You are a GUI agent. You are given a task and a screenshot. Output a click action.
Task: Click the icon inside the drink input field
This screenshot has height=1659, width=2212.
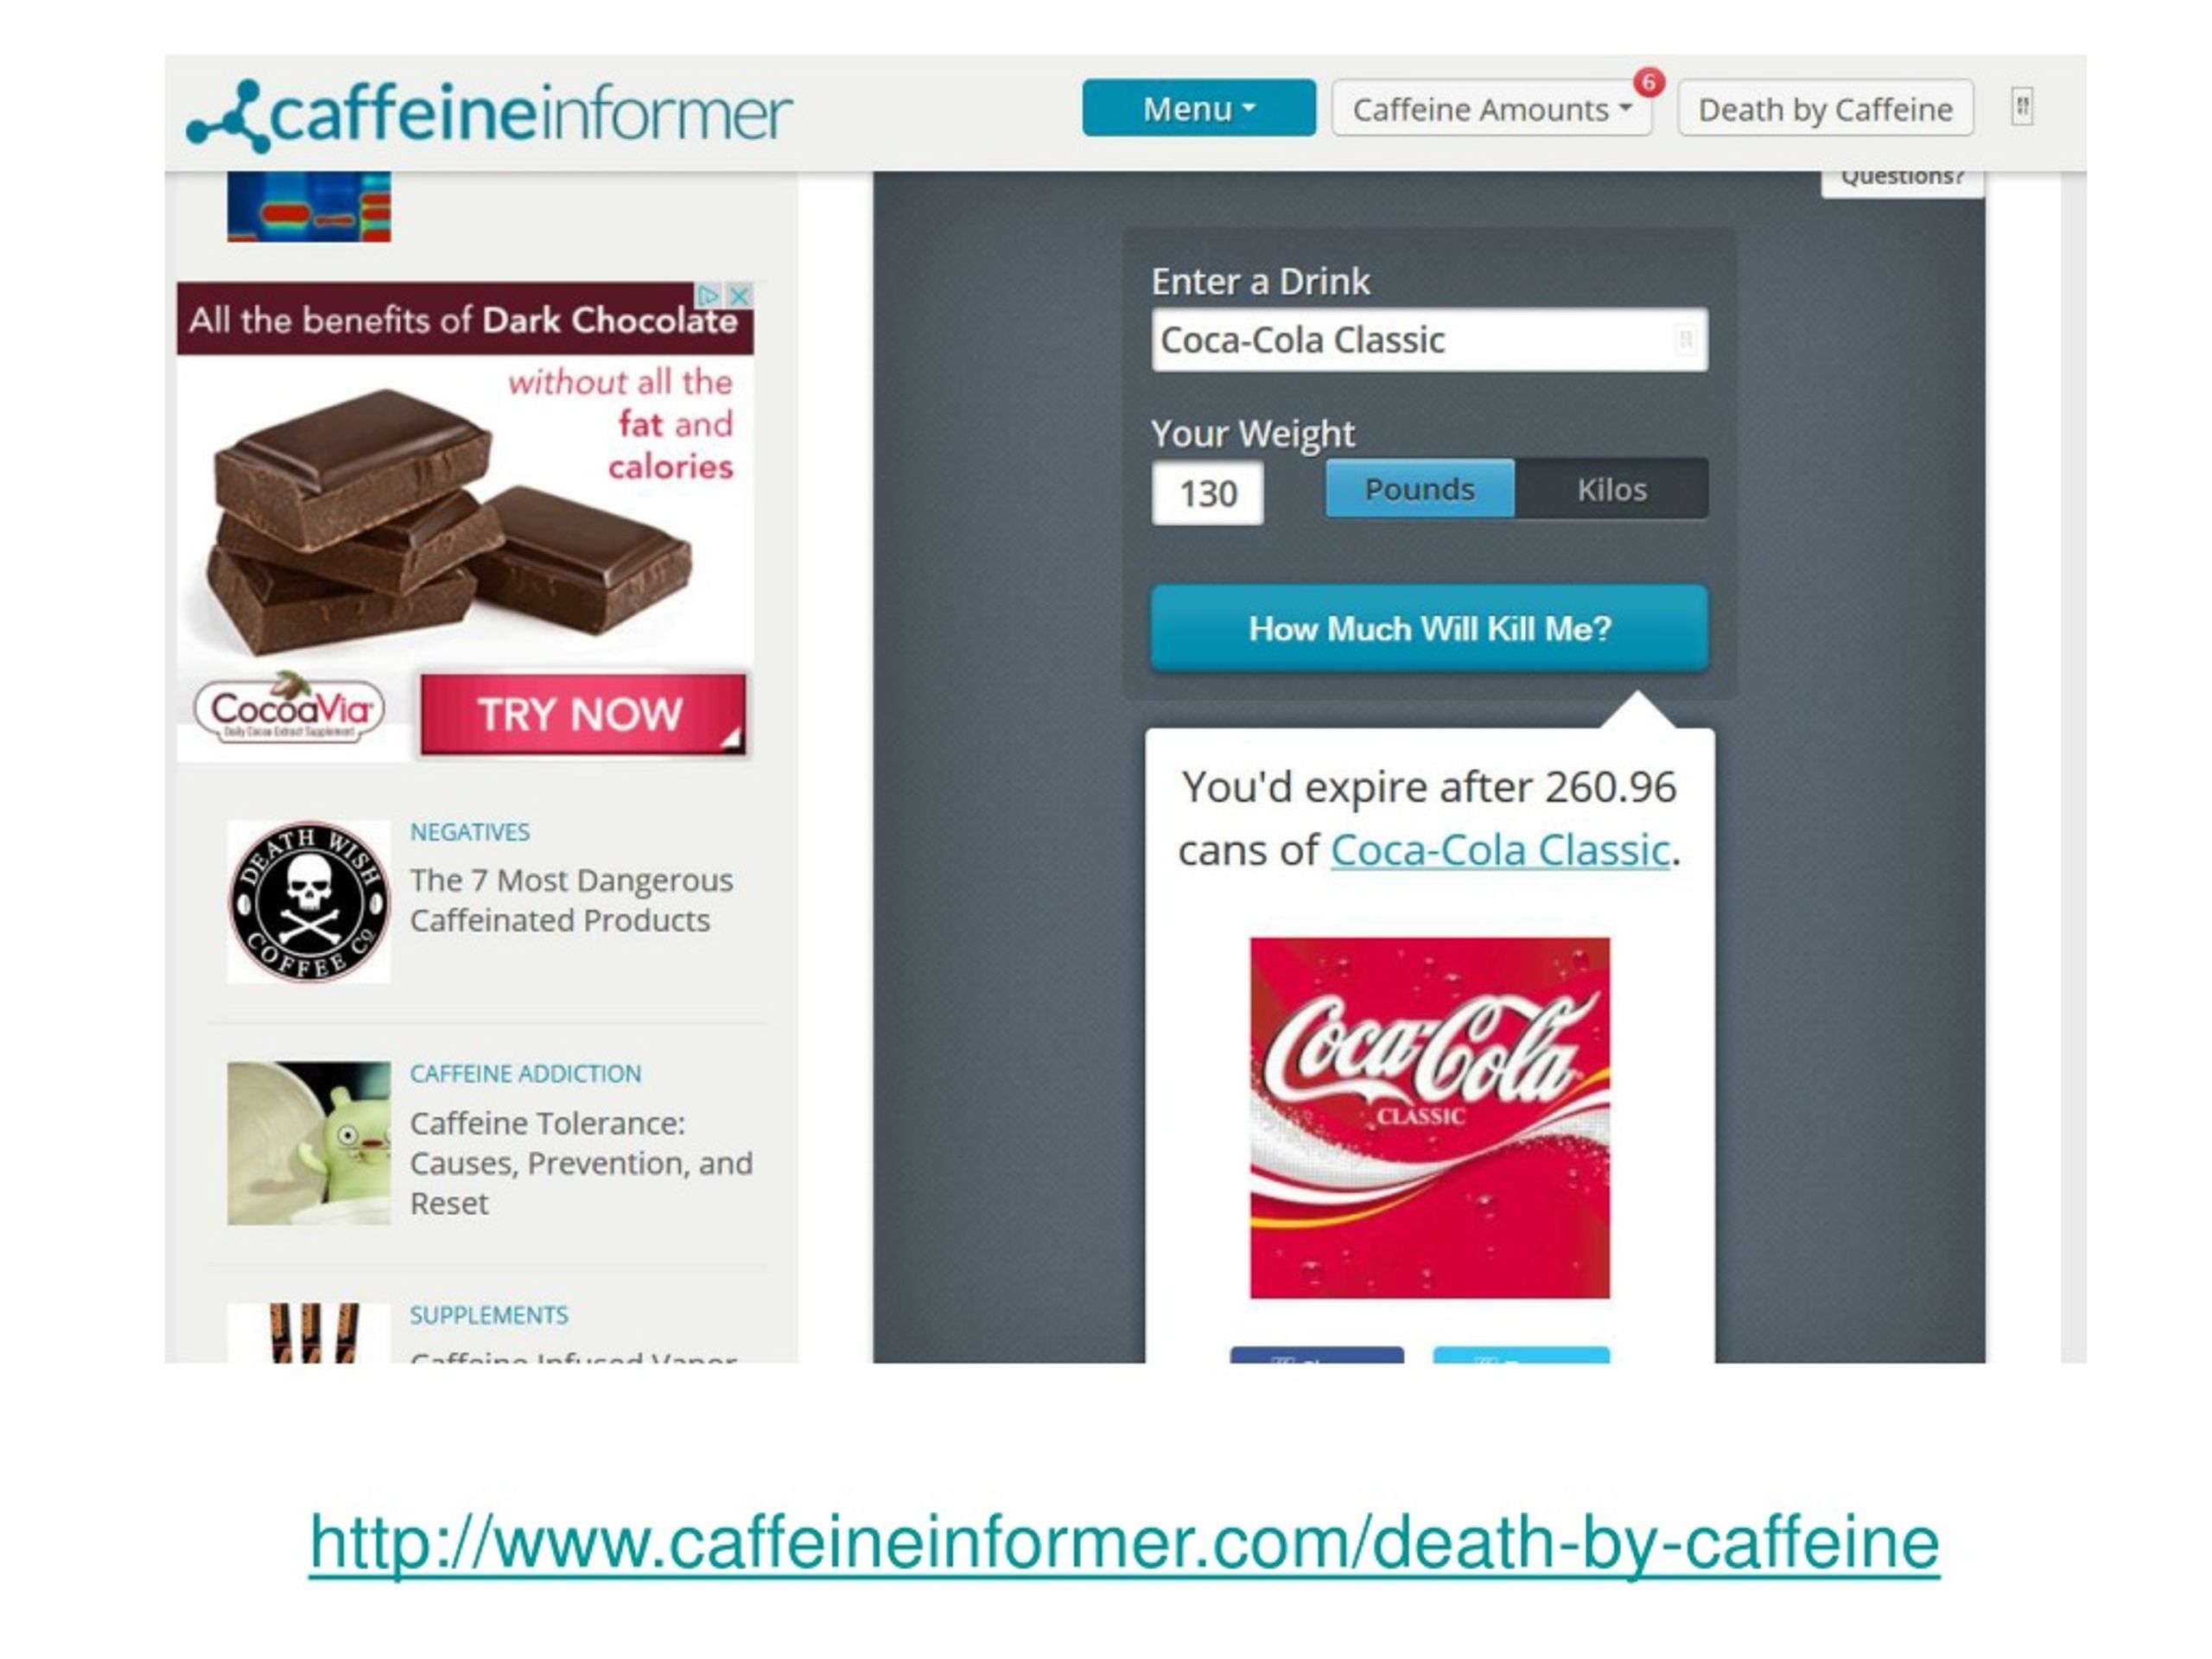click(x=1685, y=340)
